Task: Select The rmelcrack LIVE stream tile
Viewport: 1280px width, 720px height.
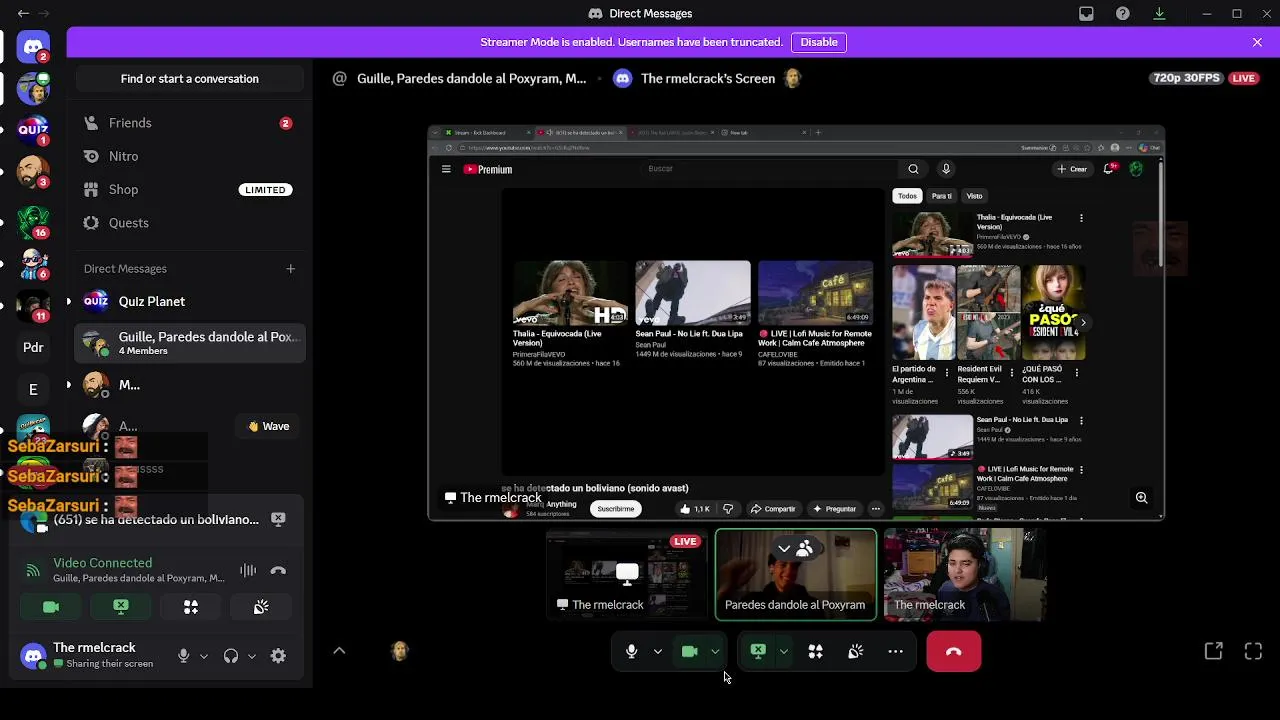Action: pos(626,574)
